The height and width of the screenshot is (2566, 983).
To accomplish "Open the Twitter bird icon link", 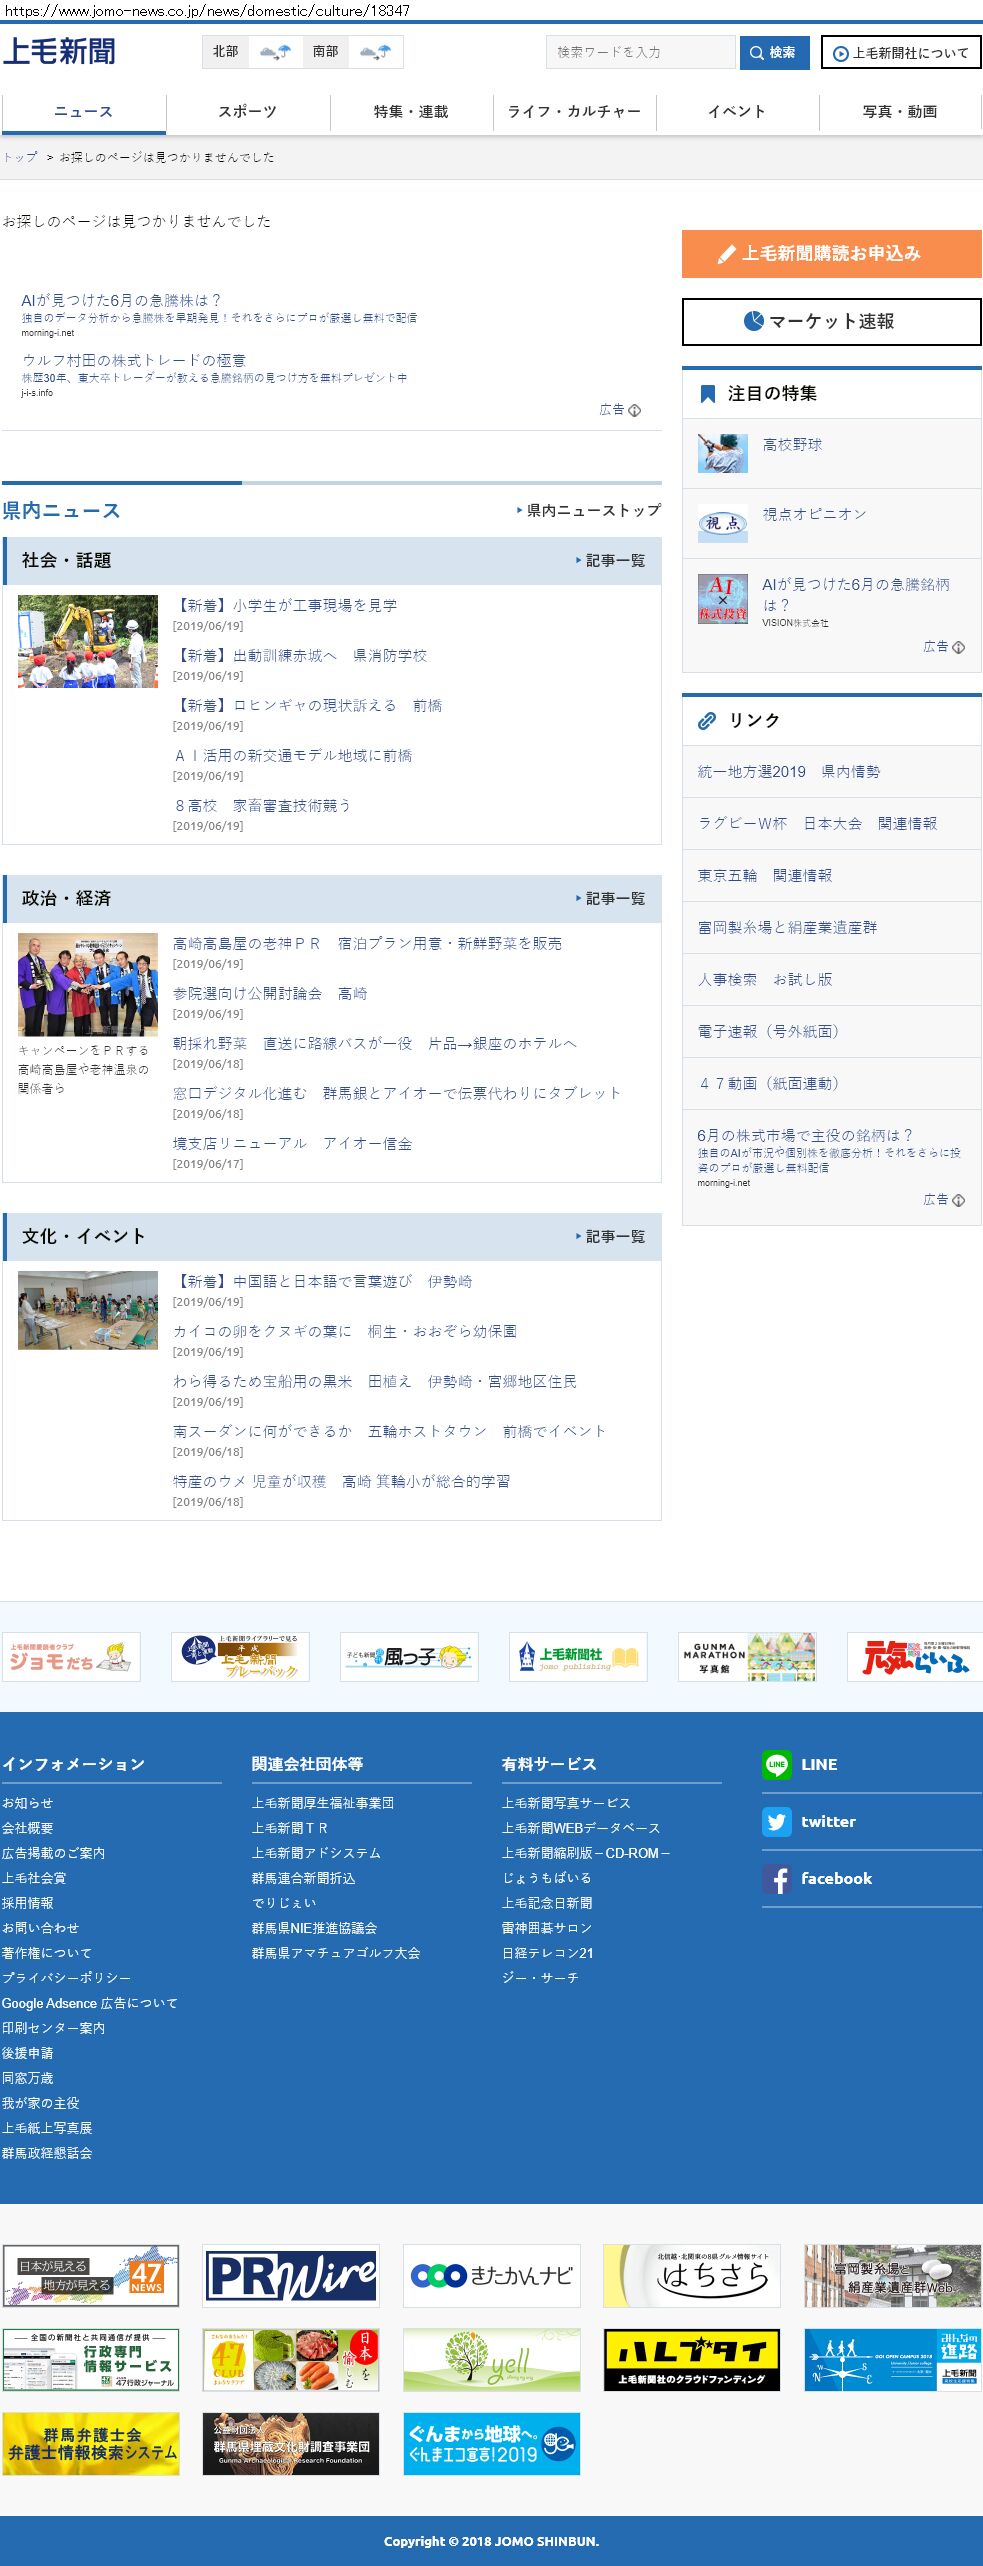I will [776, 1821].
